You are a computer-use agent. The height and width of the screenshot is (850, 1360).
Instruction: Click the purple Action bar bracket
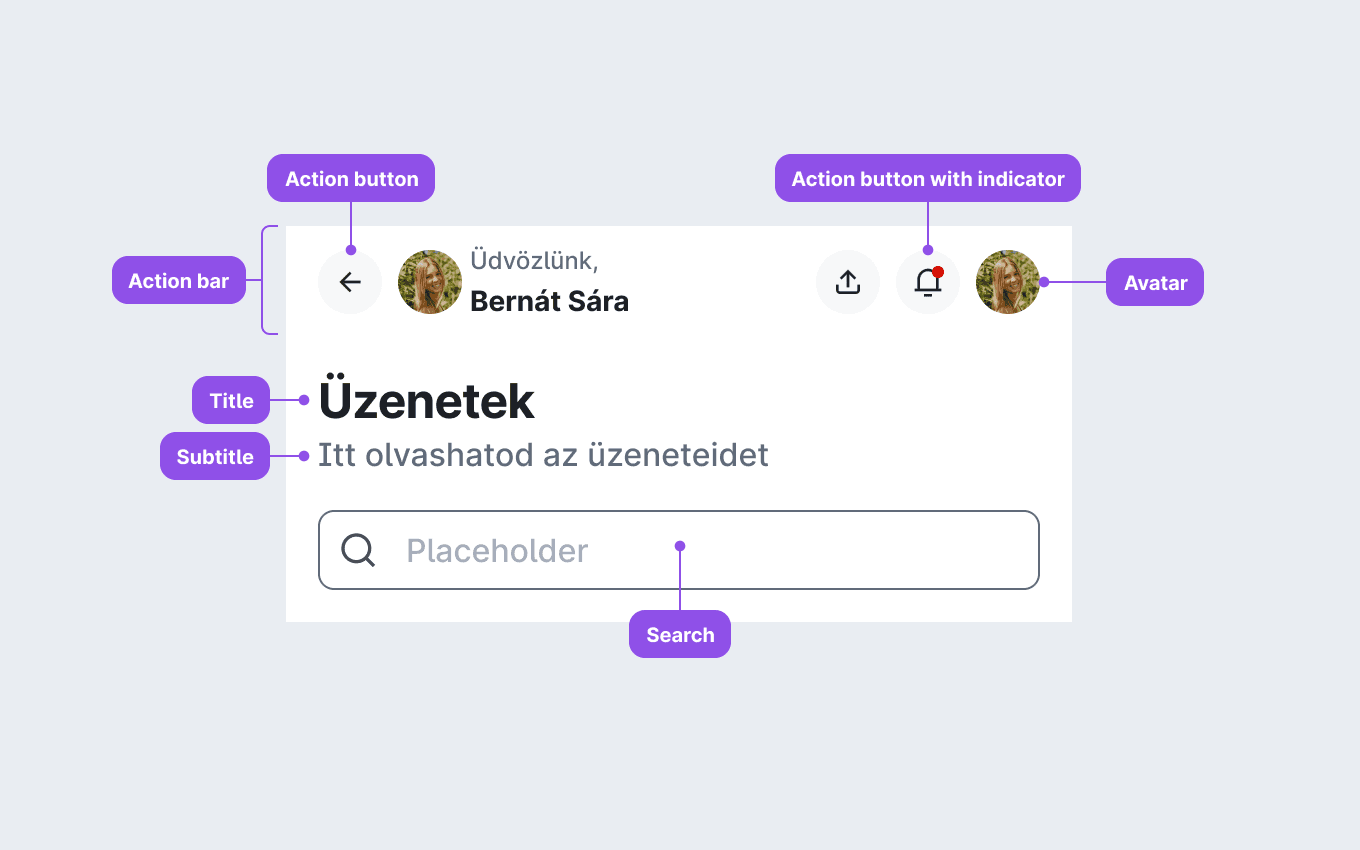pyautogui.click(x=268, y=280)
